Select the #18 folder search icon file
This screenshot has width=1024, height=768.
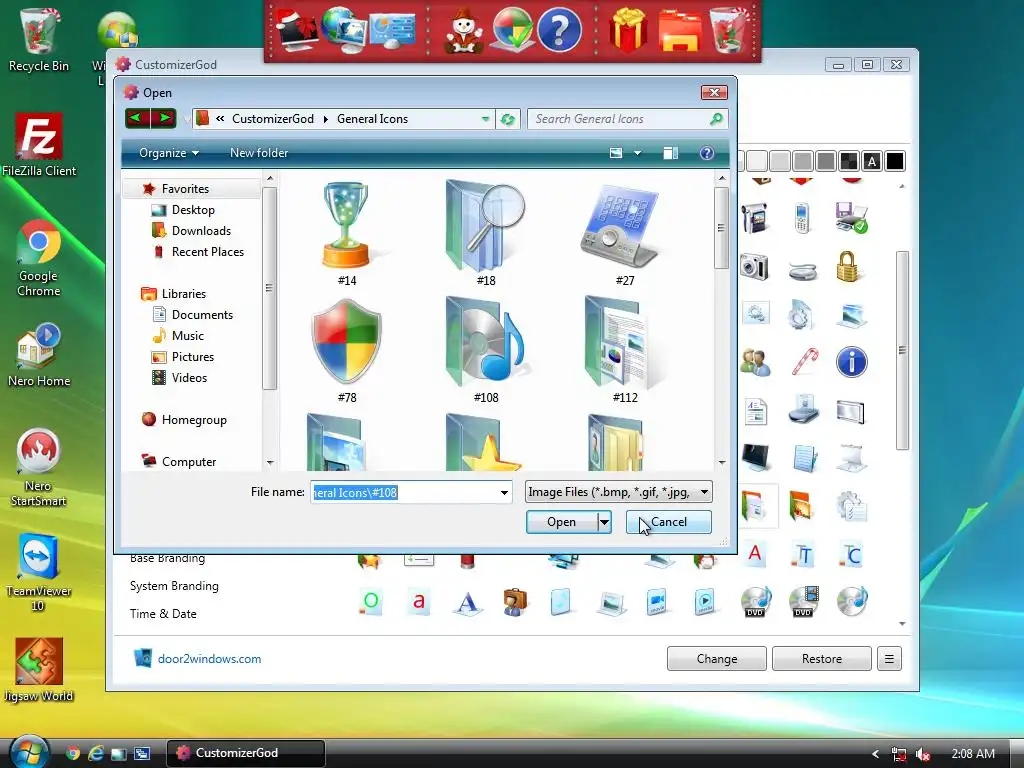click(x=485, y=234)
